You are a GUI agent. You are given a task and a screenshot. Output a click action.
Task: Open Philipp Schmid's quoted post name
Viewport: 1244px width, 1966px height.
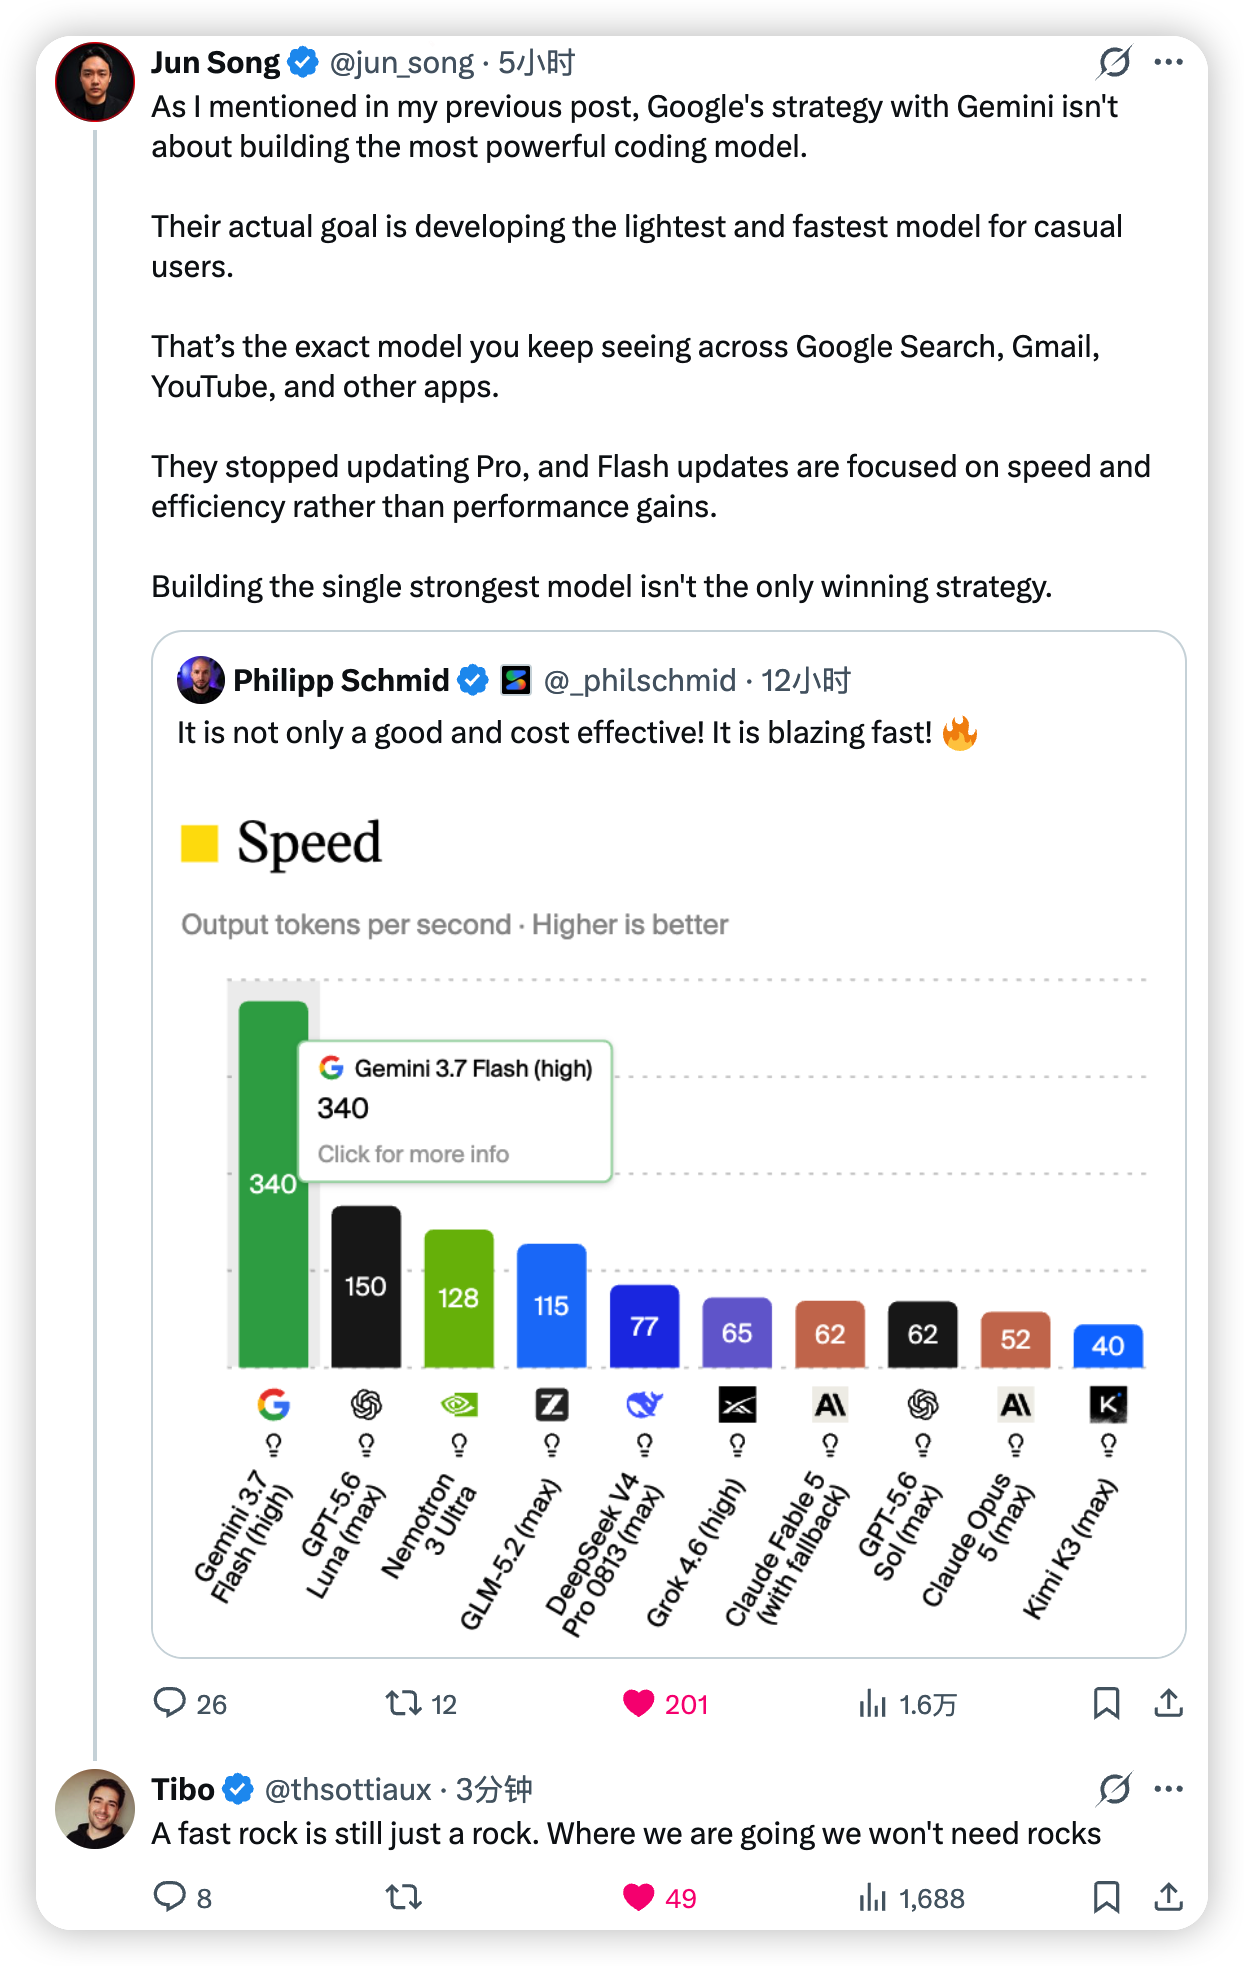pos(341,680)
